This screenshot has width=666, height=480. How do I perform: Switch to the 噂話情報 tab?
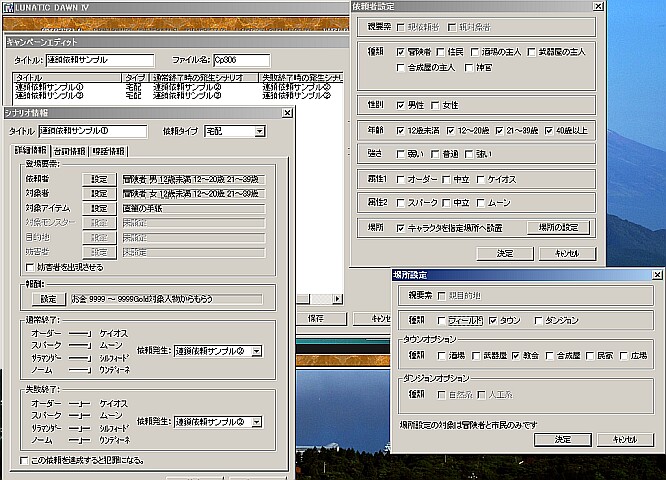coord(106,151)
